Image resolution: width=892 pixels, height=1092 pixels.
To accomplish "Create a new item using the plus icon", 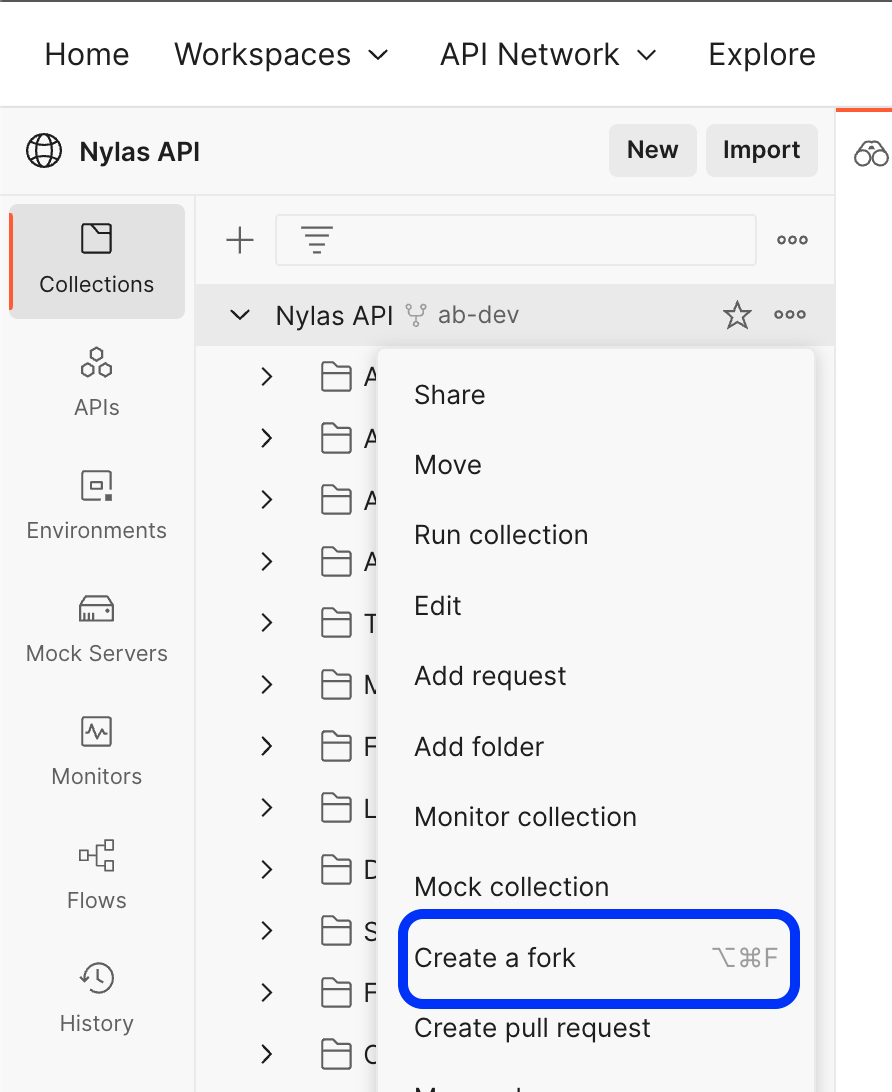I will click(240, 239).
